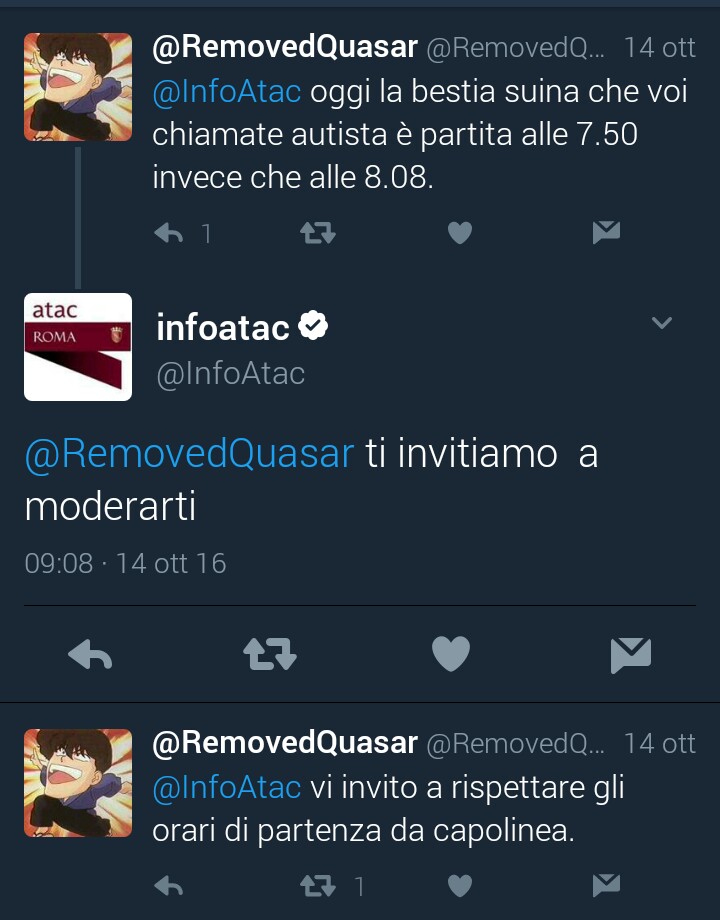This screenshot has height=920, width=720.
Task: Retweet infoatac's moderarti tweet
Action: tap(270, 654)
